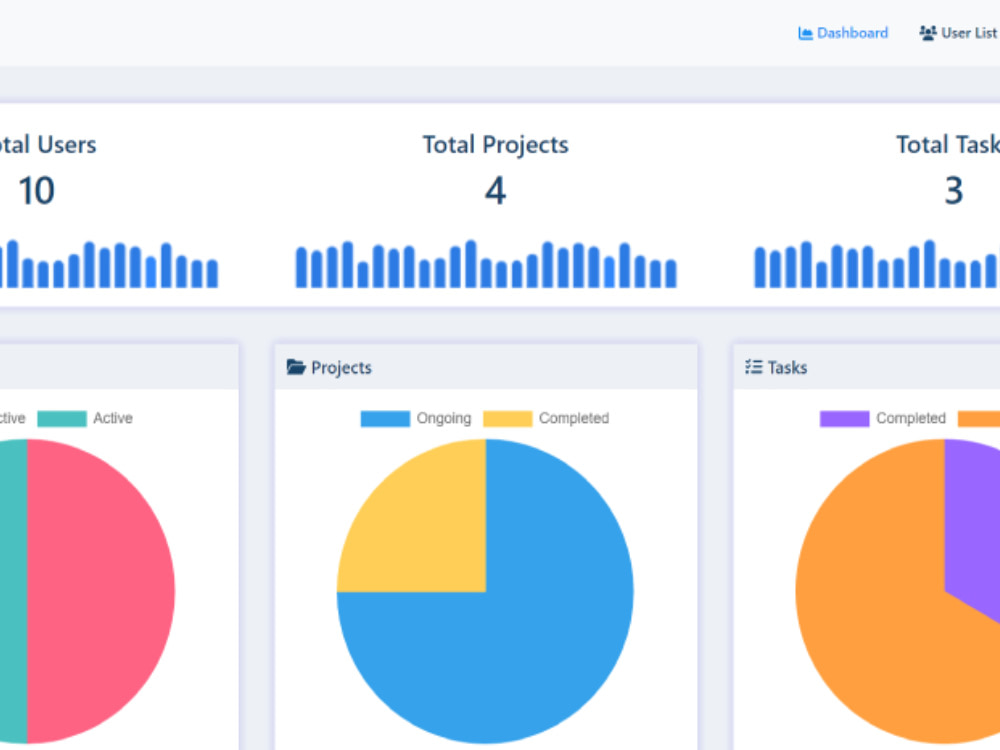Click the Projects folder icon
This screenshot has width=1000, height=750.
tap(296, 367)
